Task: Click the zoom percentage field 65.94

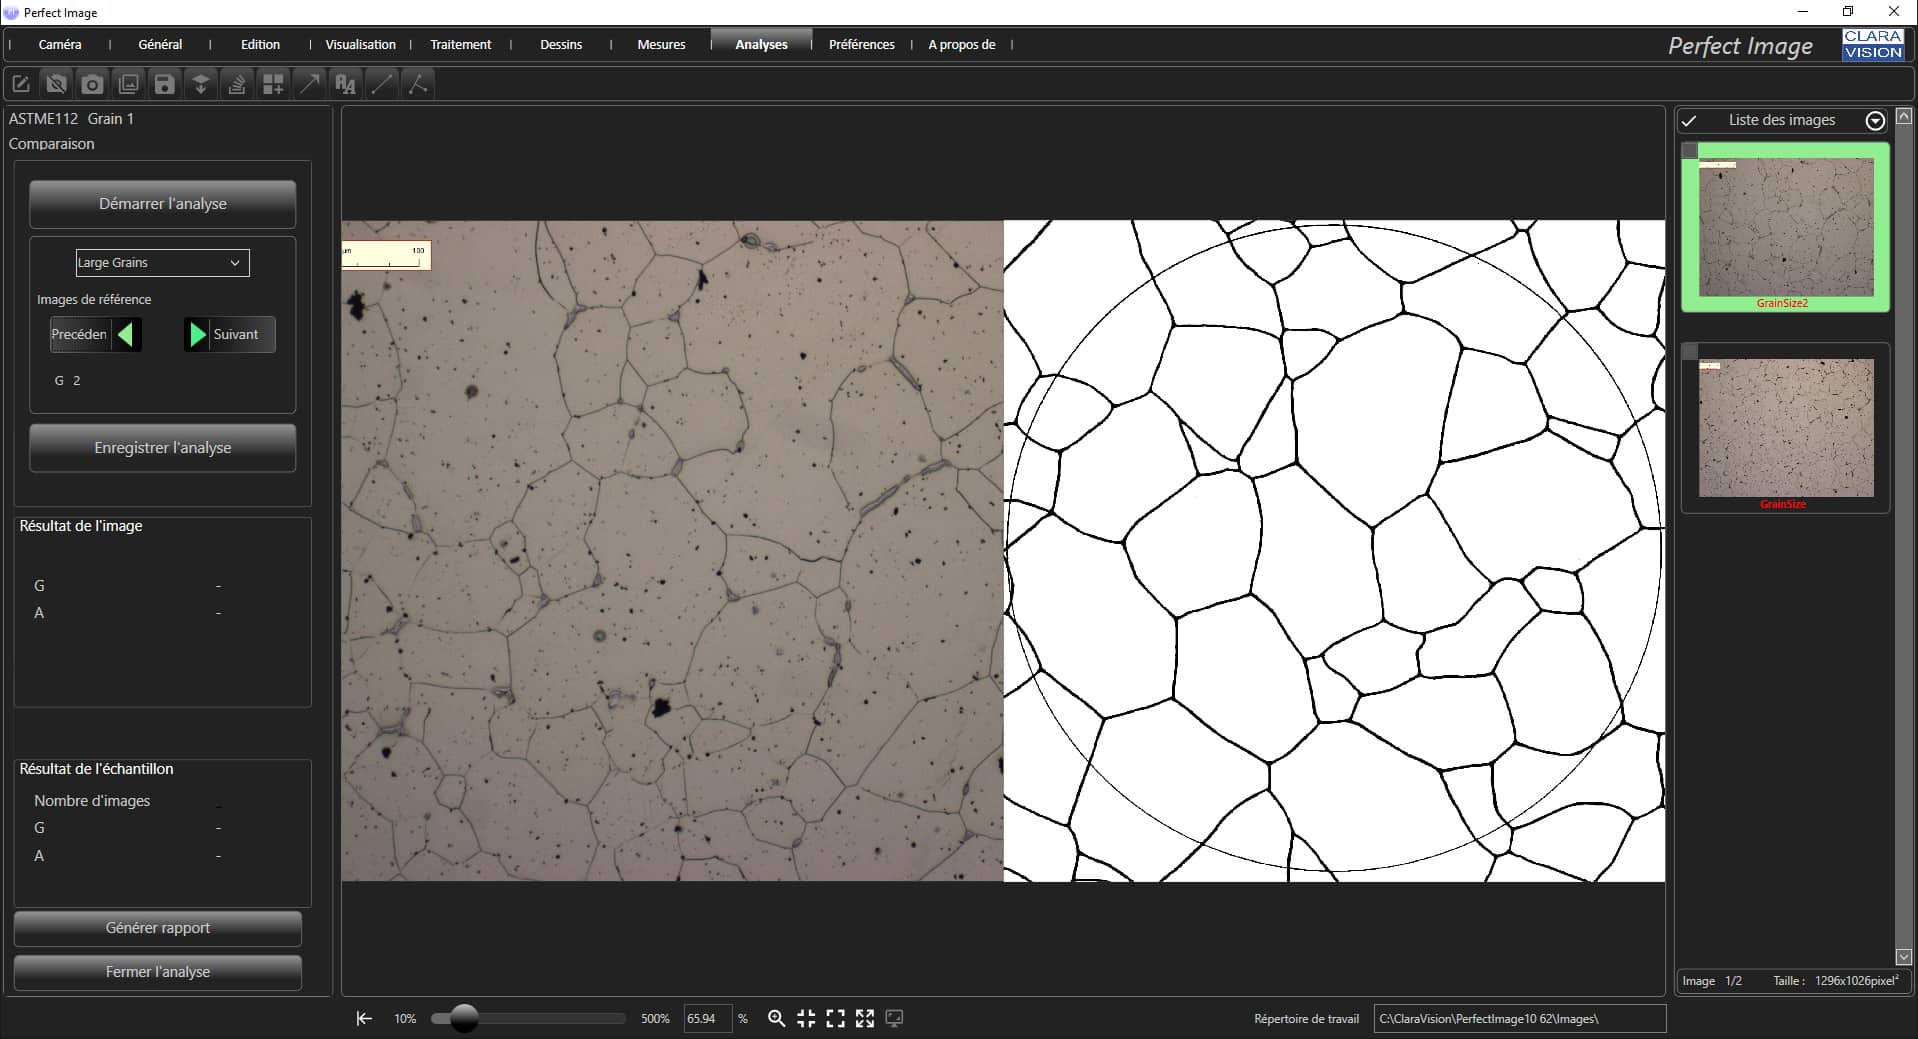Action: (707, 1018)
